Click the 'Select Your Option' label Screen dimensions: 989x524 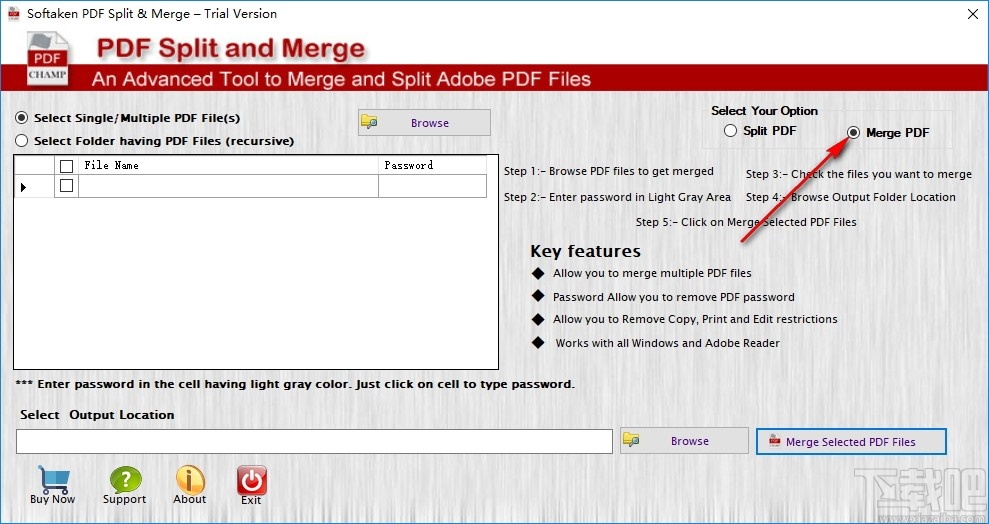[764, 111]
